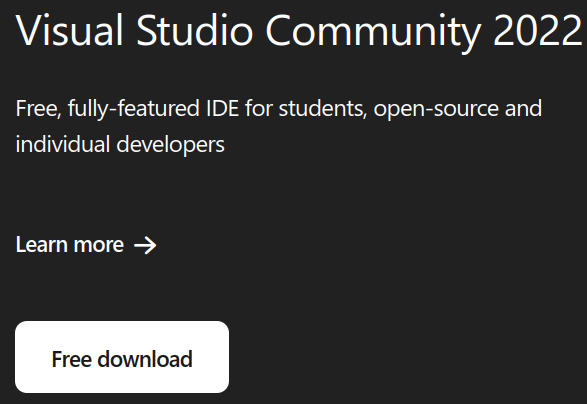
Task: Open the Learn more link
Action: (x=86, y=245)
